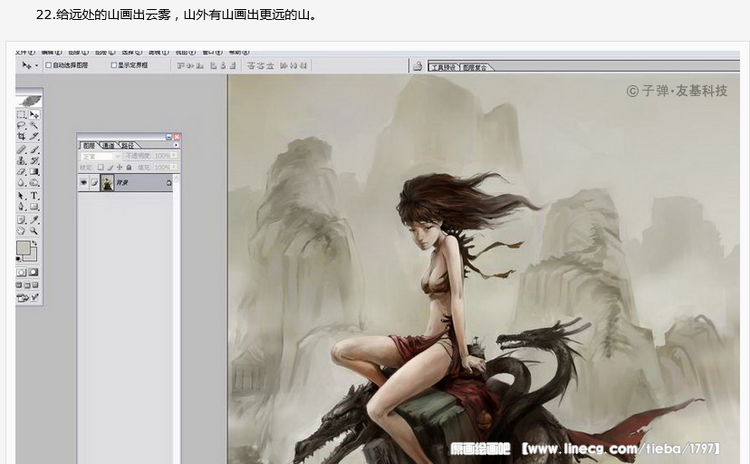The width and height of the screenshot is (750, 464).
Task: Switch to the 通道 tab
Action: pyautogui.click(x=109, y=145)
